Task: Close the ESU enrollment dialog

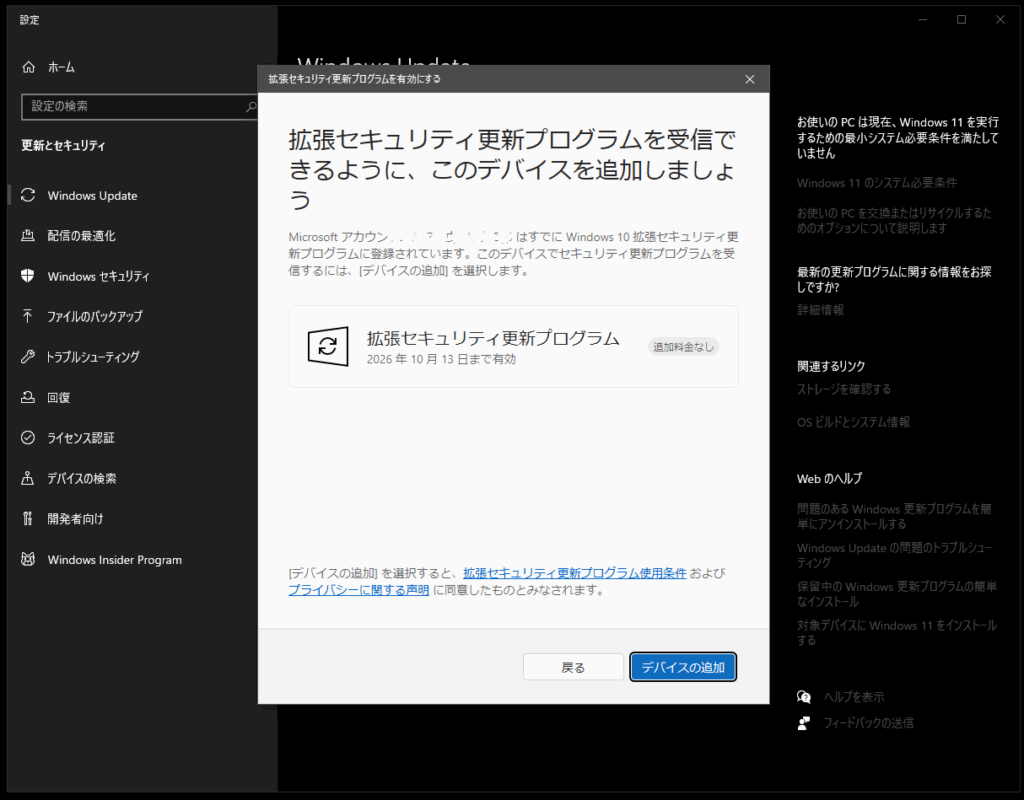Action: click(x=750, y=79)
